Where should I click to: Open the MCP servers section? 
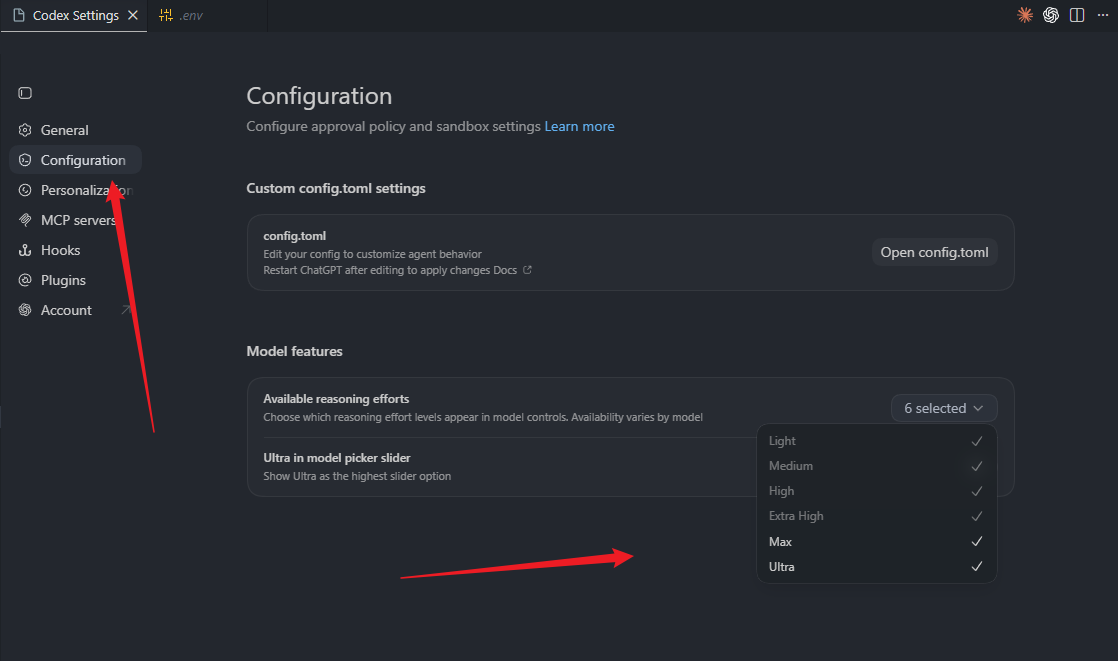point(75,220)
